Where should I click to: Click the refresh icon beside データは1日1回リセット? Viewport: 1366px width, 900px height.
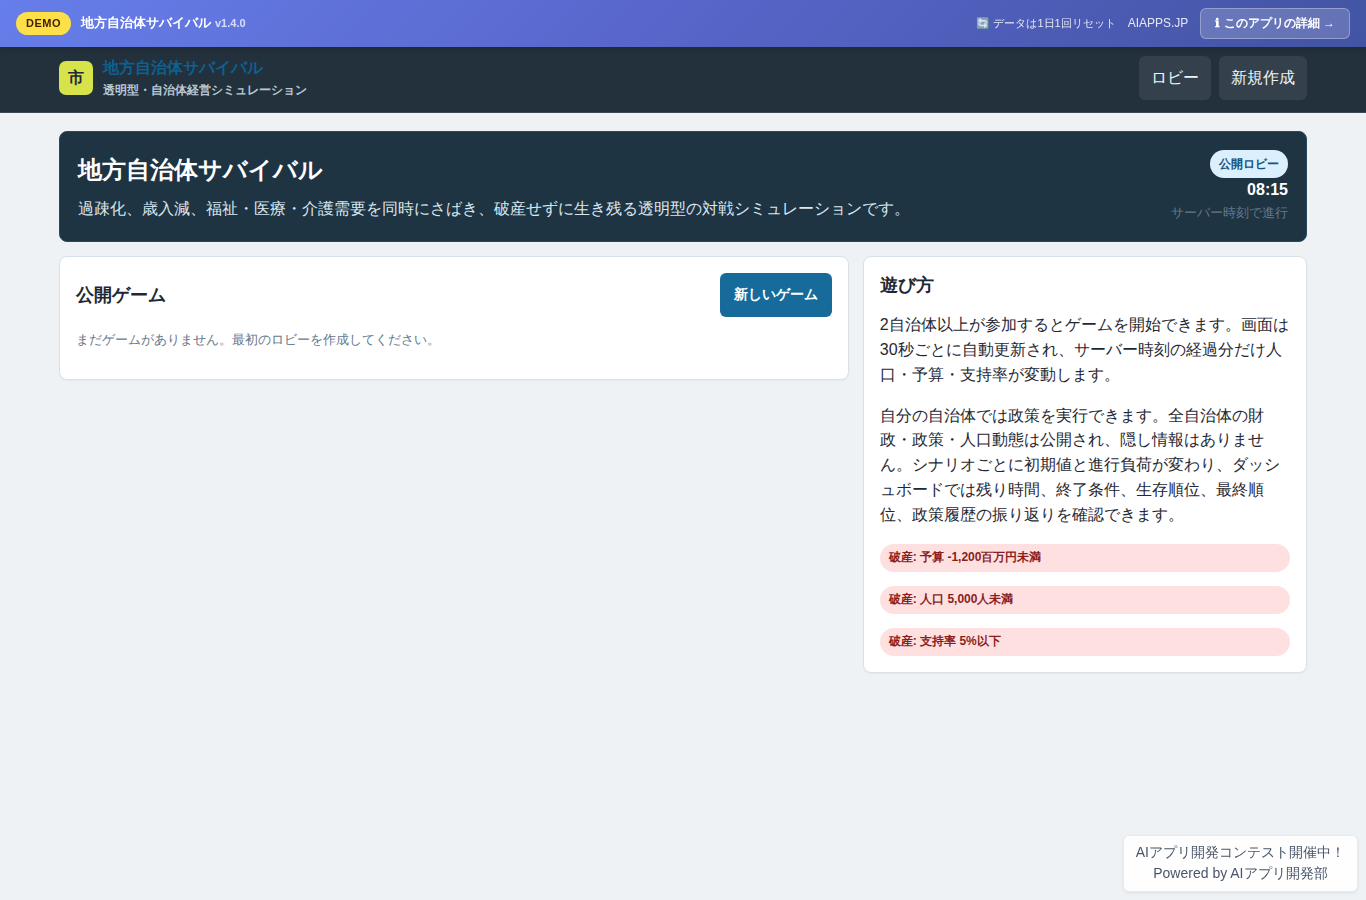[x=982, y=23]
